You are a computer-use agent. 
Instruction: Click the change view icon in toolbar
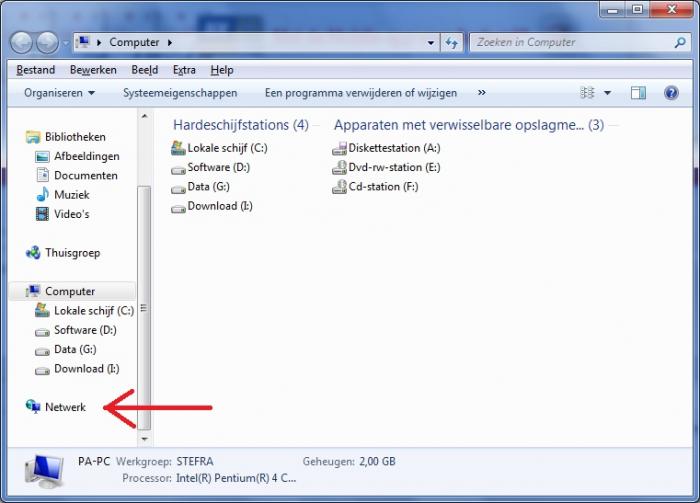point(587,93)
